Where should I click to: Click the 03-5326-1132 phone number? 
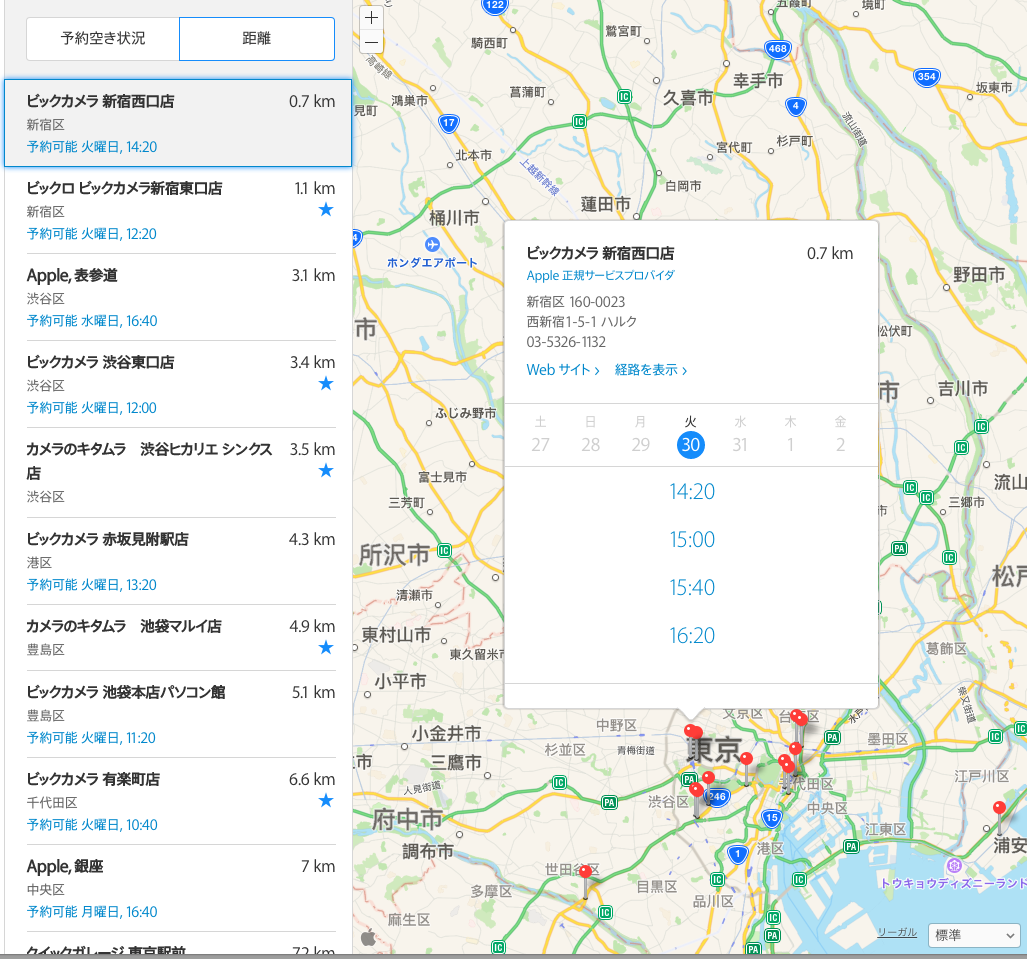point(566,342)
